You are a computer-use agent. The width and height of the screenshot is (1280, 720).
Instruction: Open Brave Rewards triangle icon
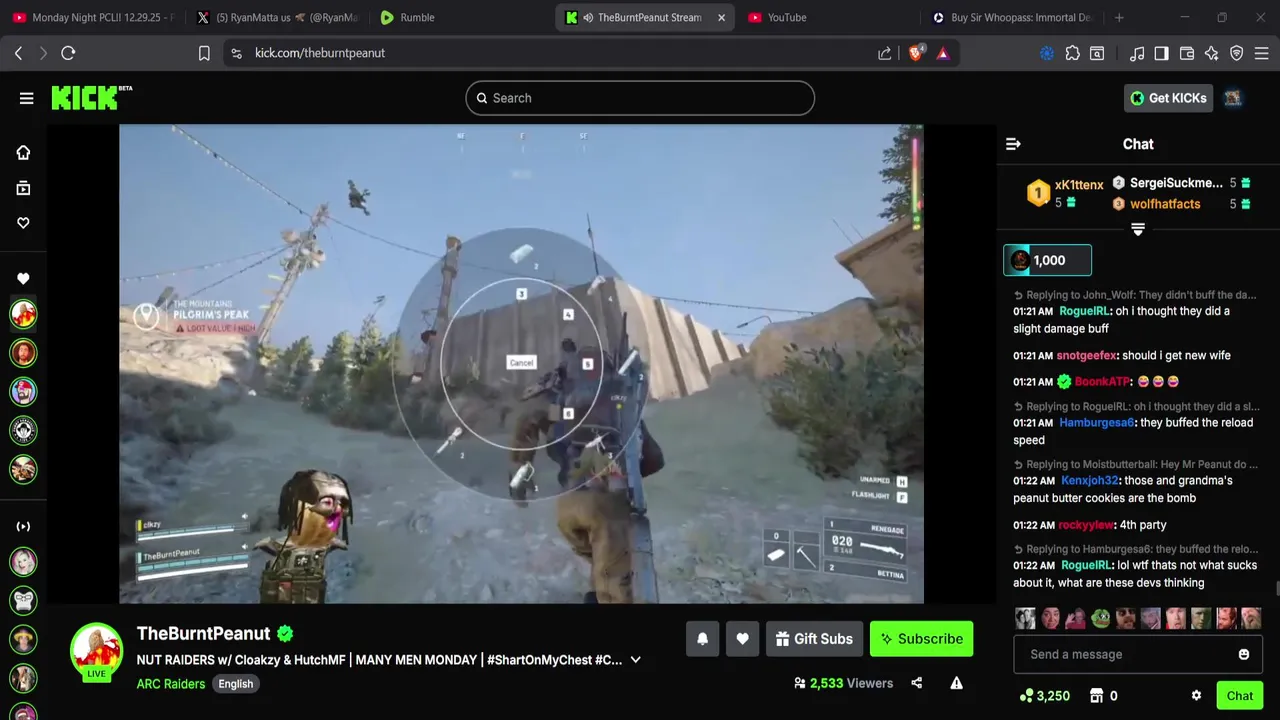coord(942,53)
